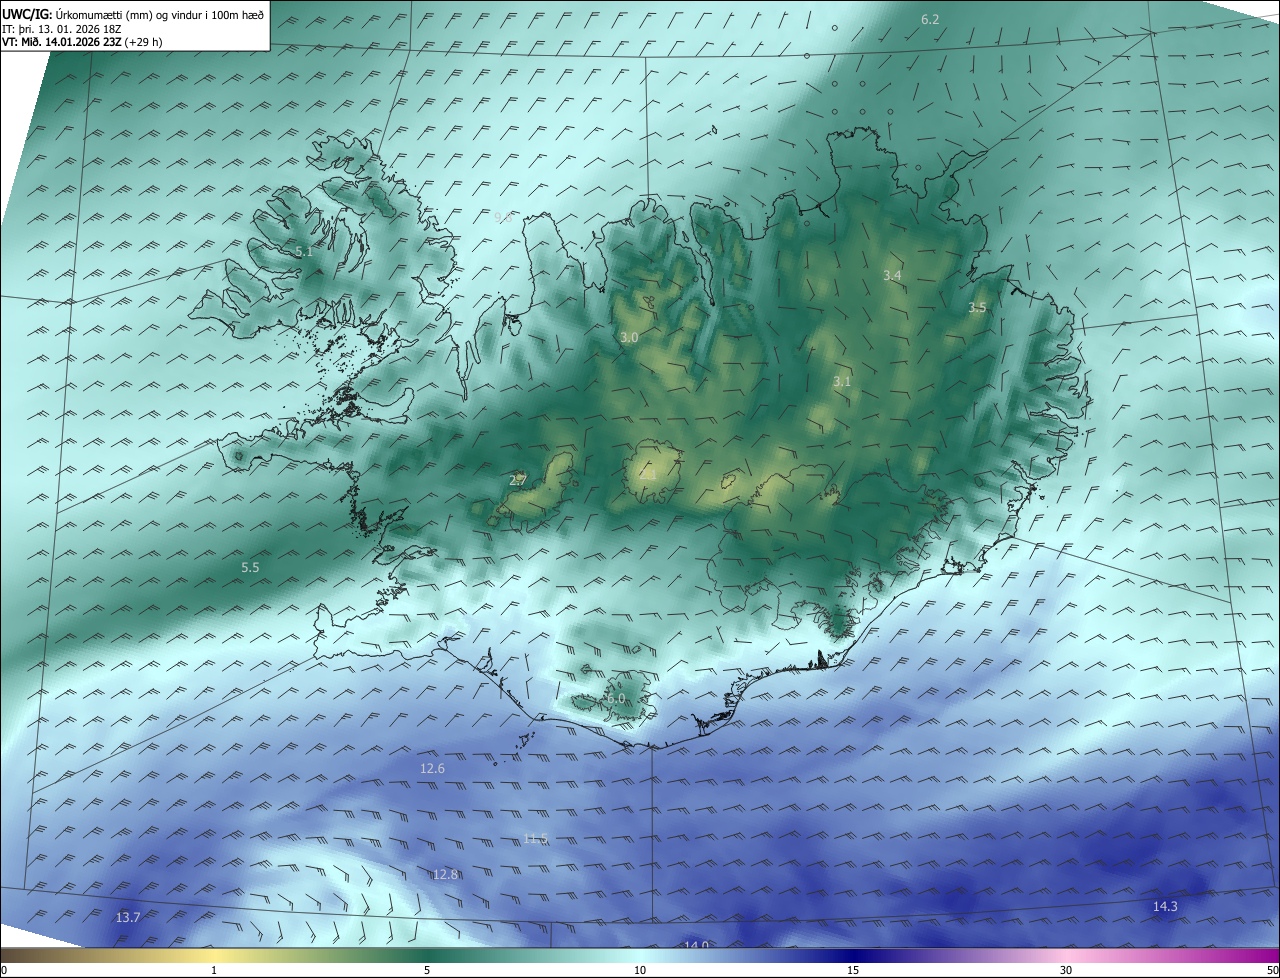Screen dimensions: 1280x978
Task: Click the colorbar tick label 15
Action: pos(853,970)
